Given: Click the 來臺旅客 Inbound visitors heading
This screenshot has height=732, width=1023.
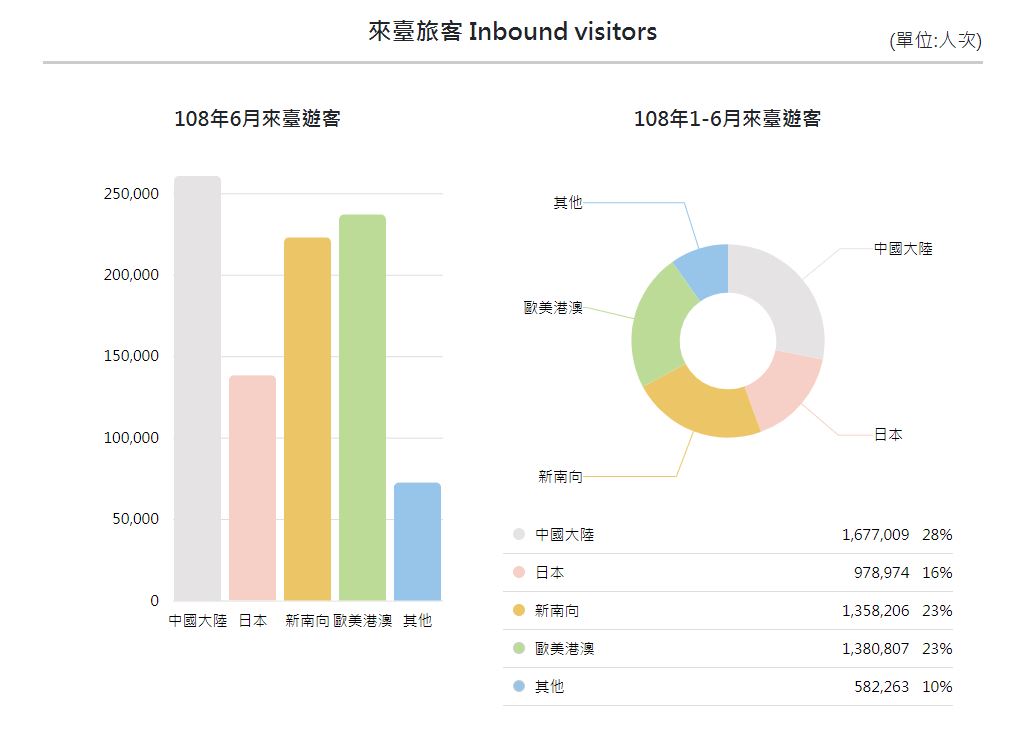Looking at the screenshot, I should coord(512,31).
